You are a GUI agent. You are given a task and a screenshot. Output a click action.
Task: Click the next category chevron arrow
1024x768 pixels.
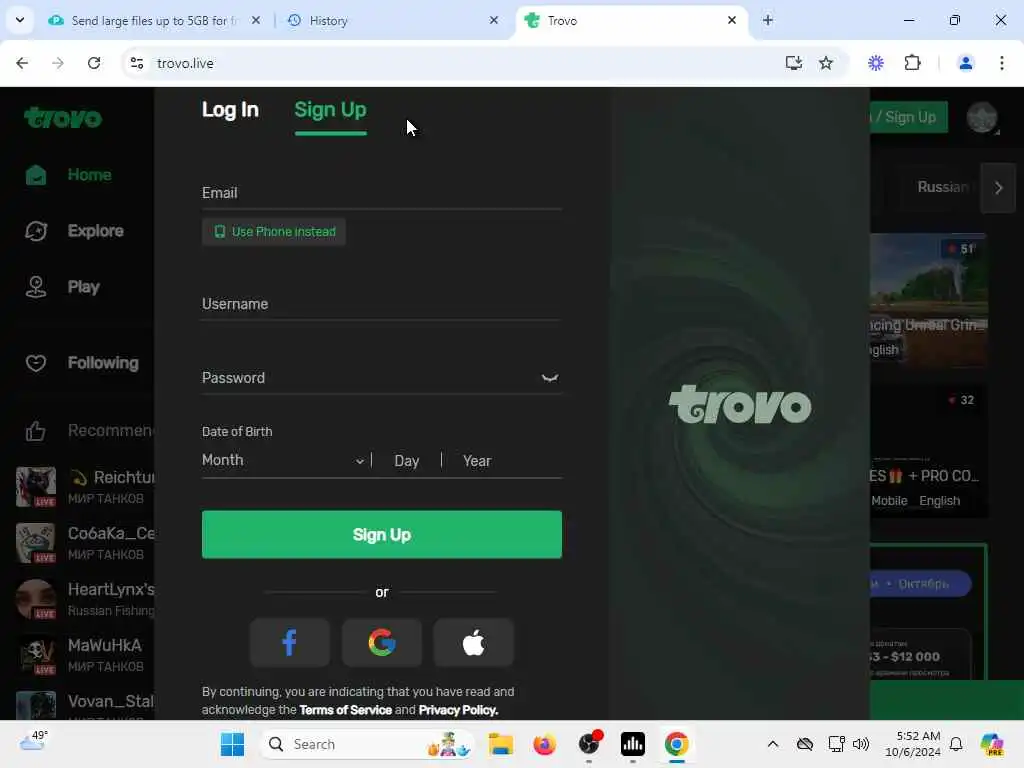pyautogui.click(x=999, y=188)
